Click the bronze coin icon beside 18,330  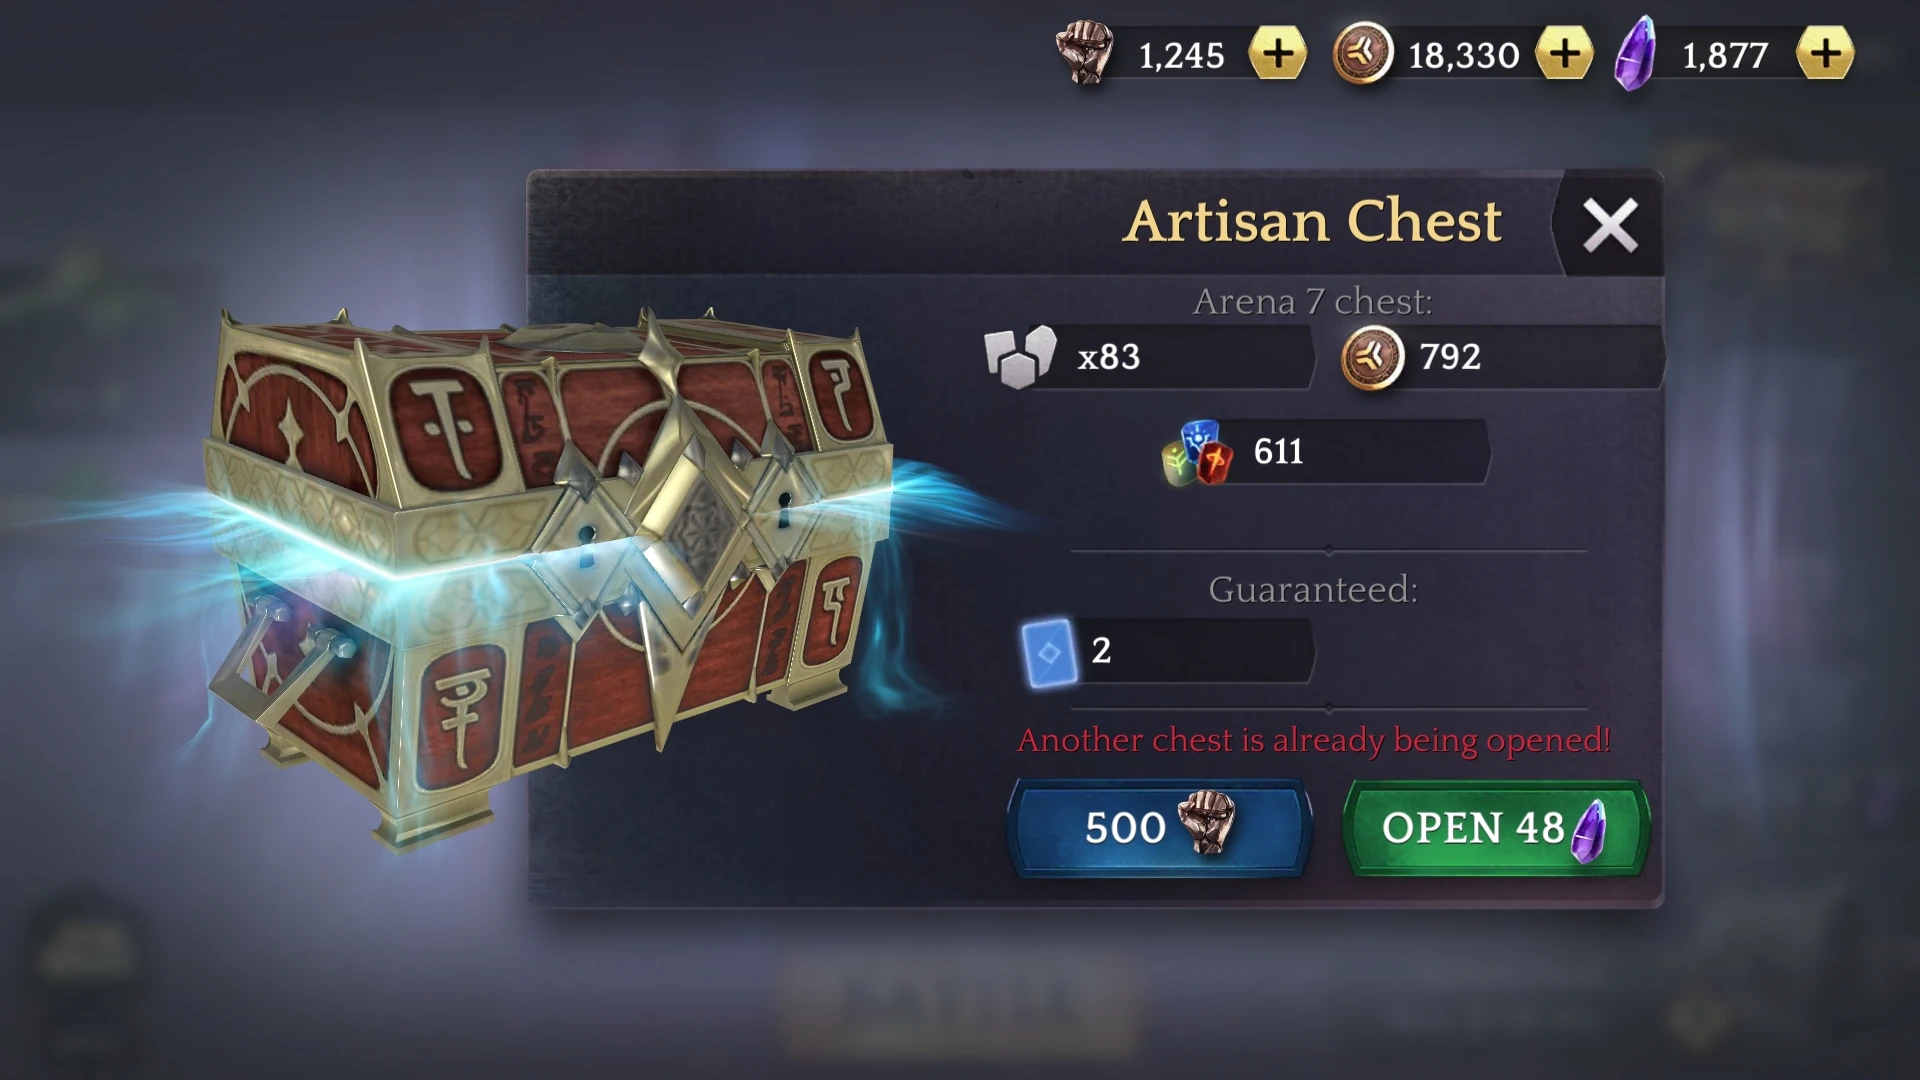tap(1363, 53)
